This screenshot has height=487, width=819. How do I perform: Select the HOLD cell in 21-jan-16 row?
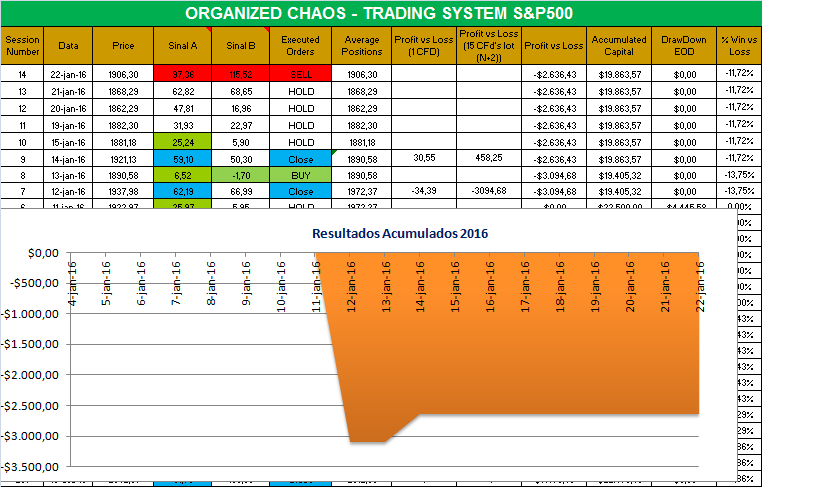(x=300, y=91)
